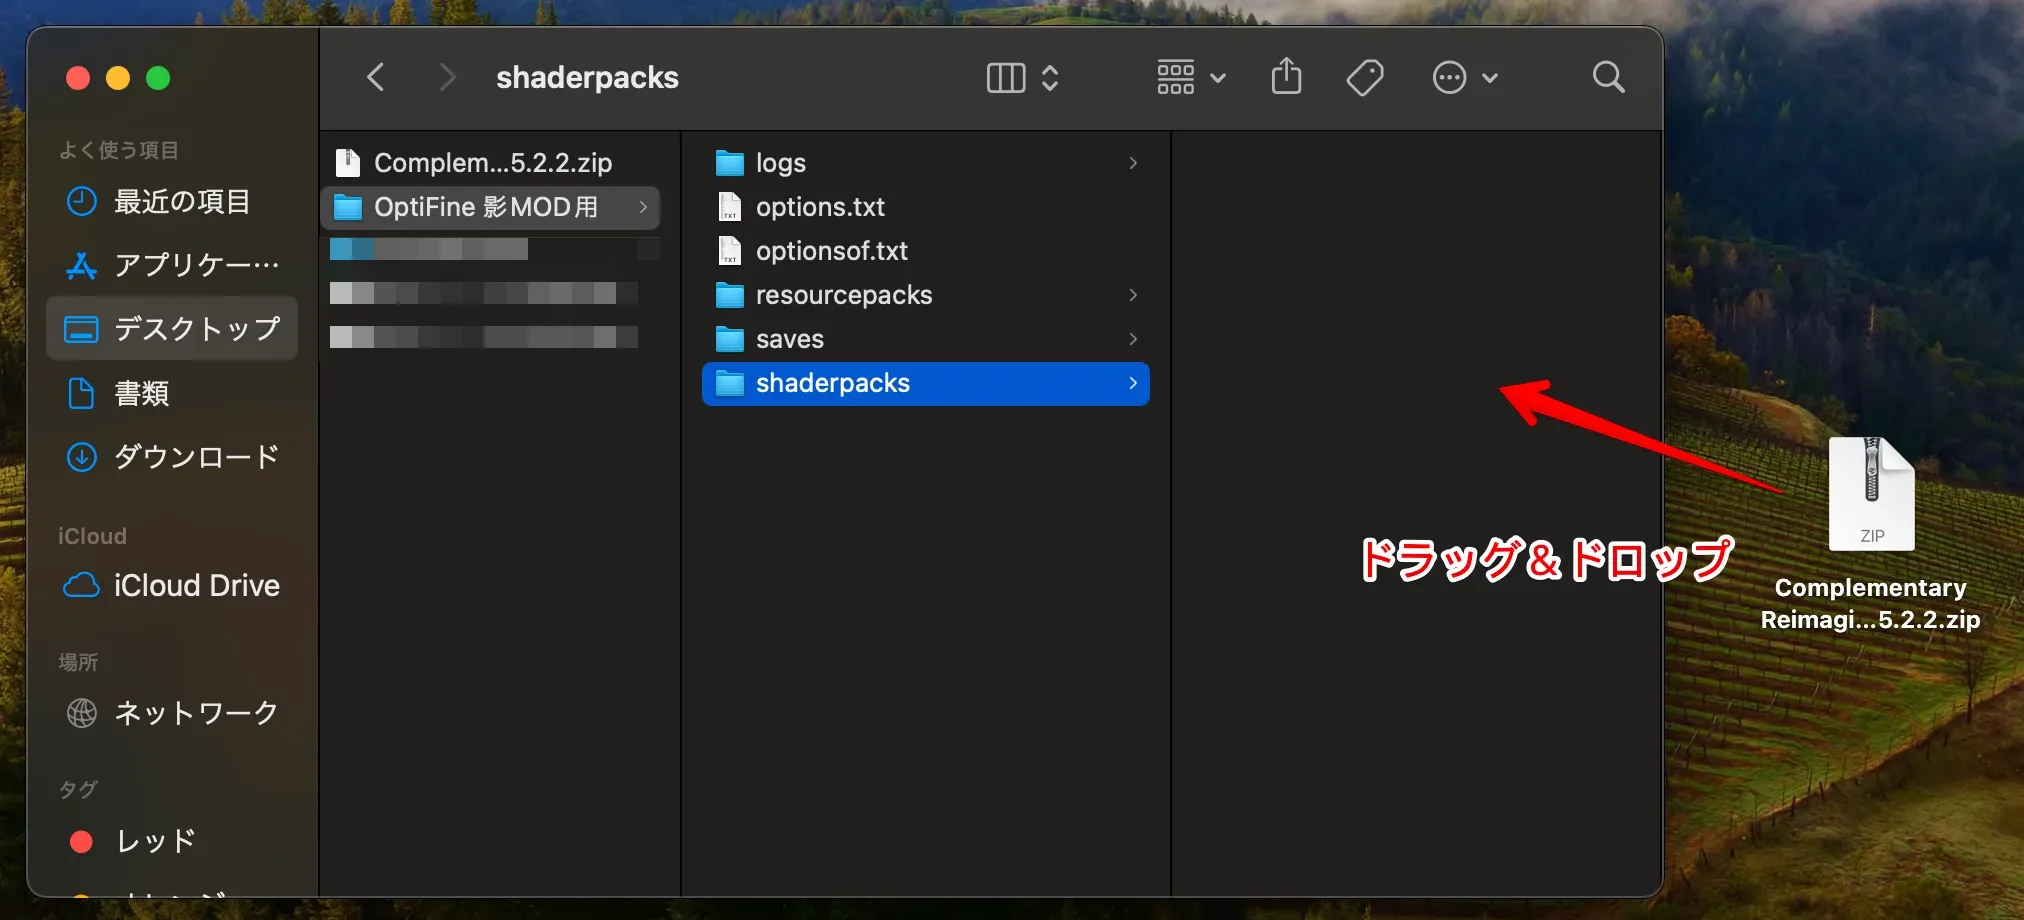Expand the saves folder chevron
Viewport: 2024px width, 920px height.
click(1133, 339)
